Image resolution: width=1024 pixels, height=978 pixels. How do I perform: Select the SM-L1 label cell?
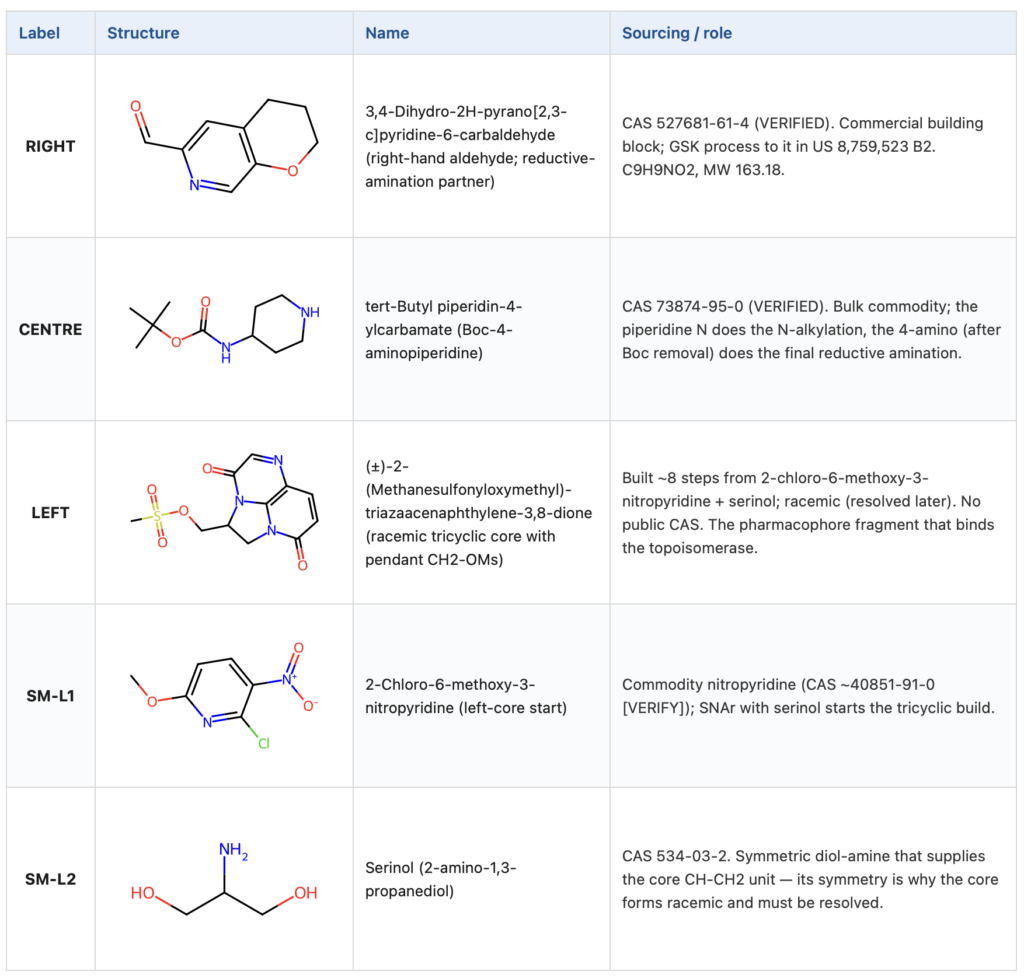coord(50,696)
